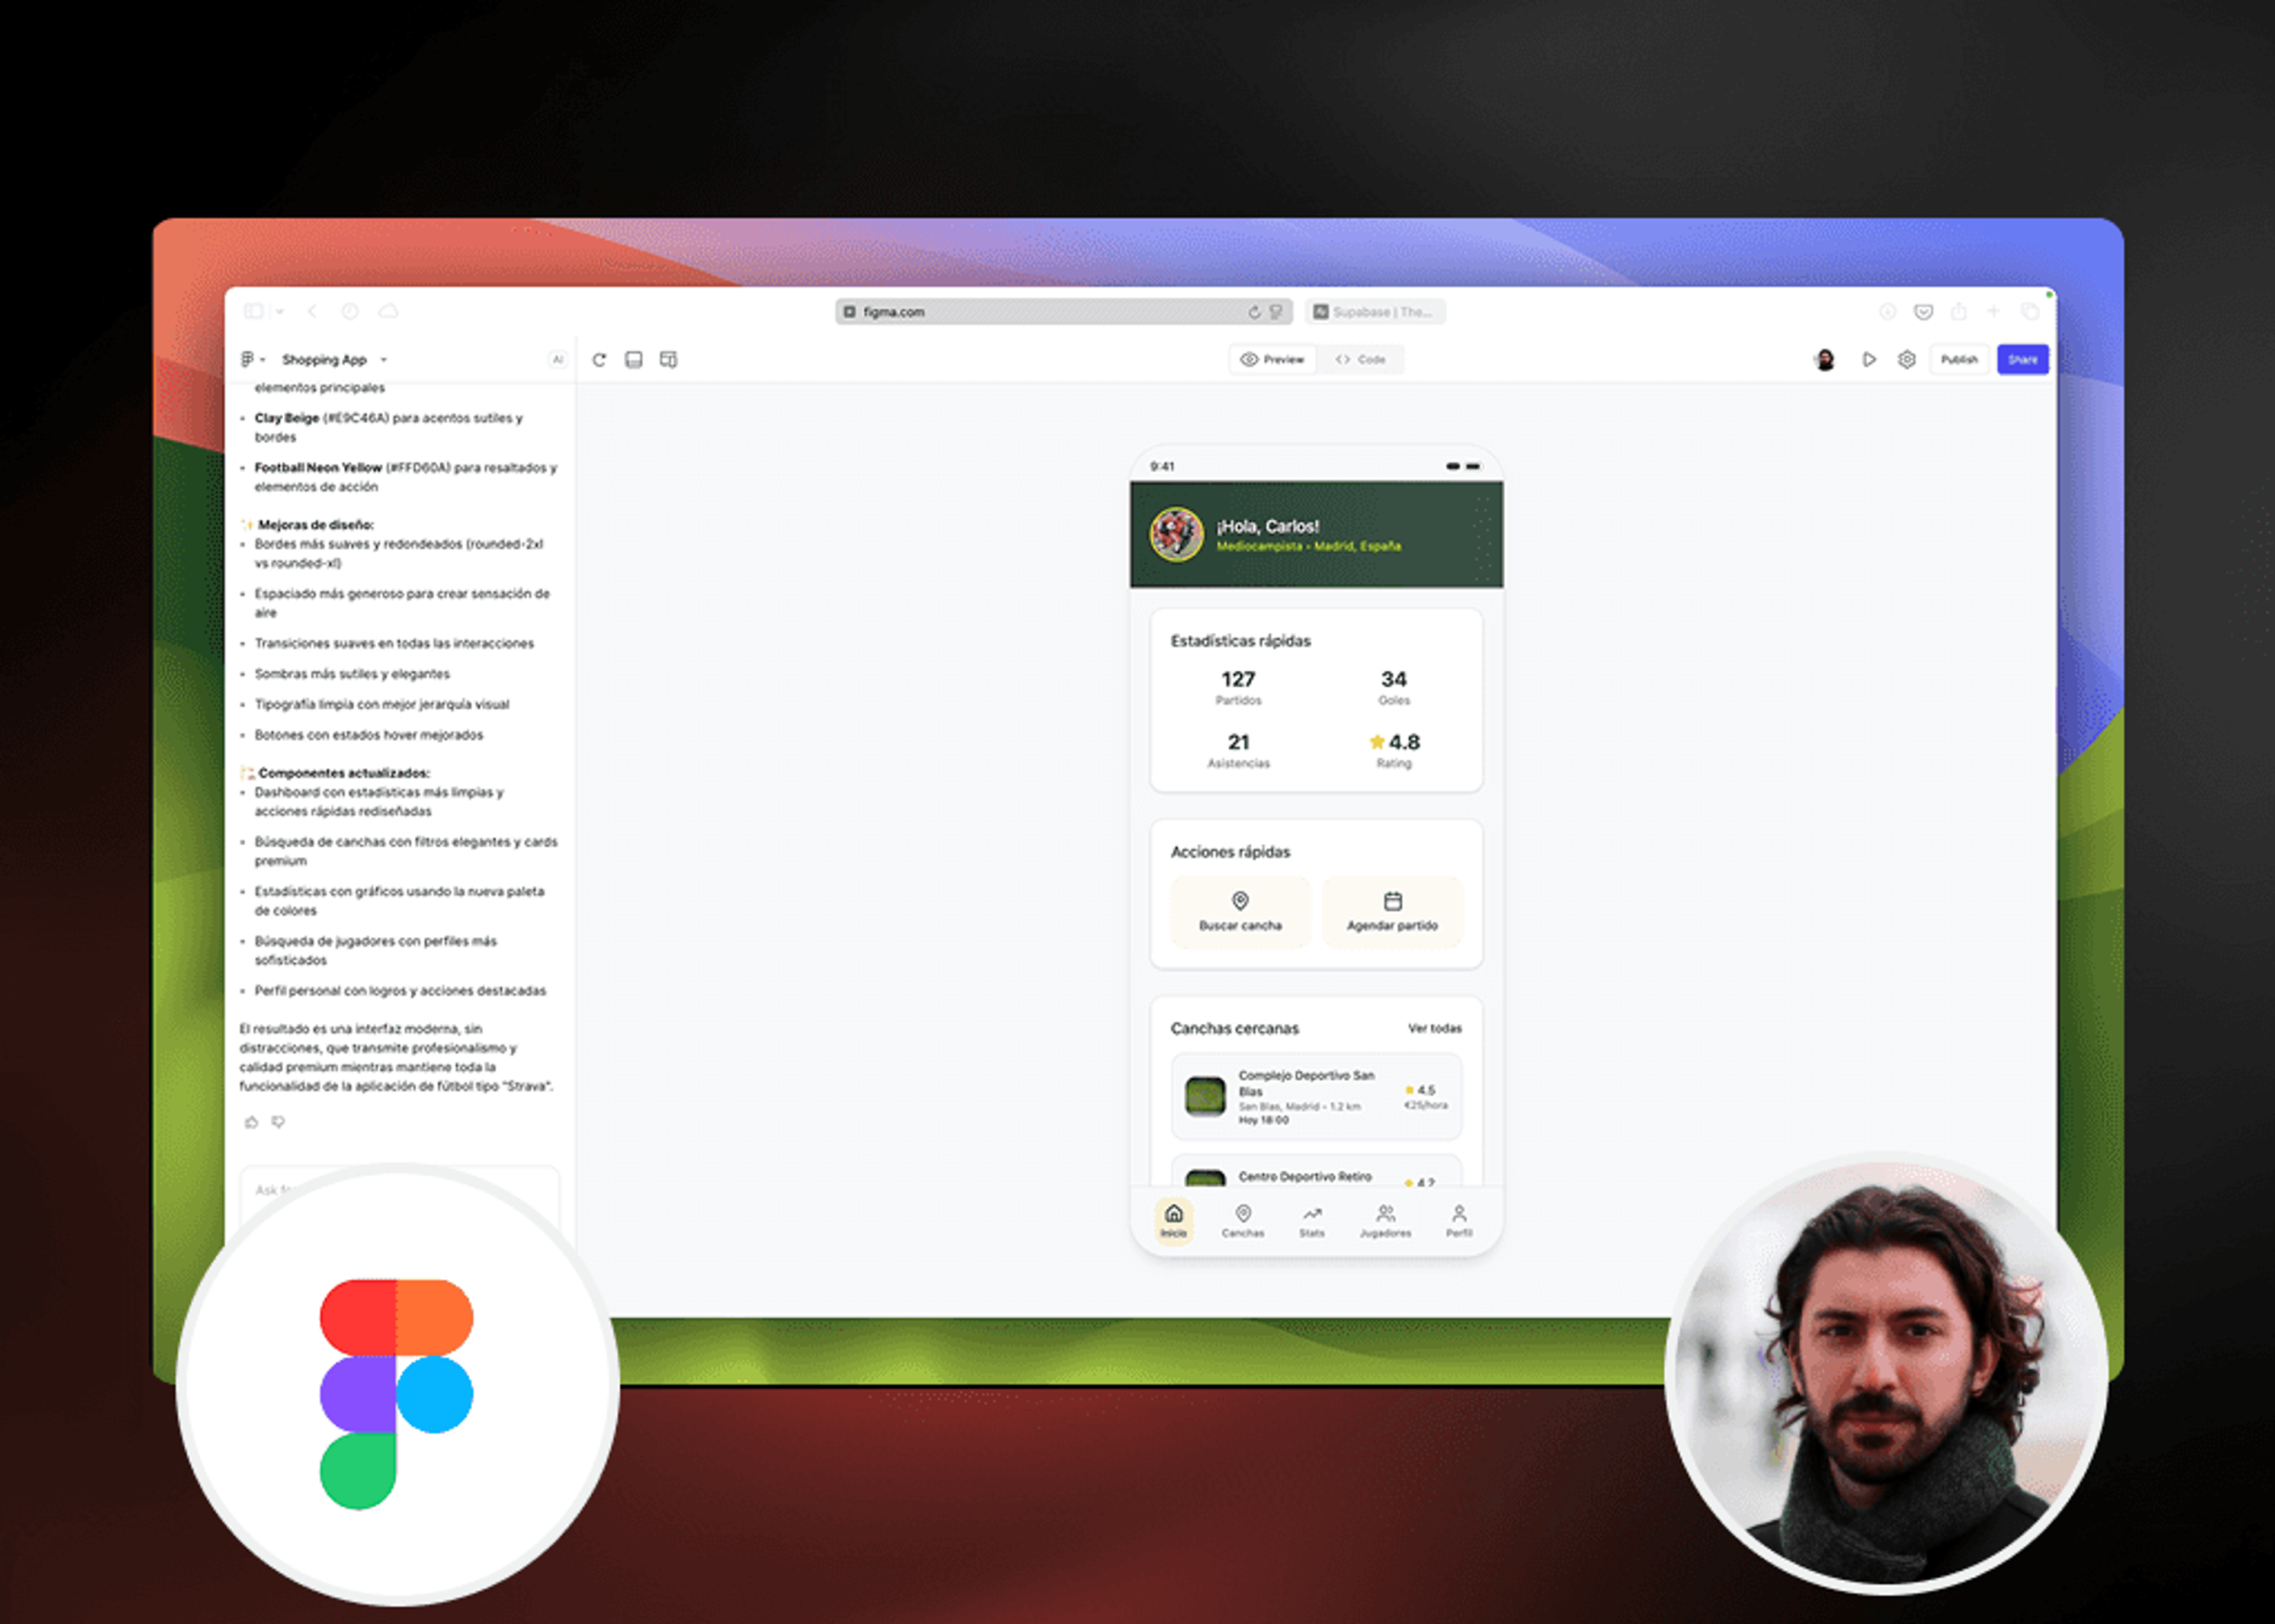Click the 21 Asistencias statistic
The width and height of the screenshot is (2275, 1624).
(1238, 750)
